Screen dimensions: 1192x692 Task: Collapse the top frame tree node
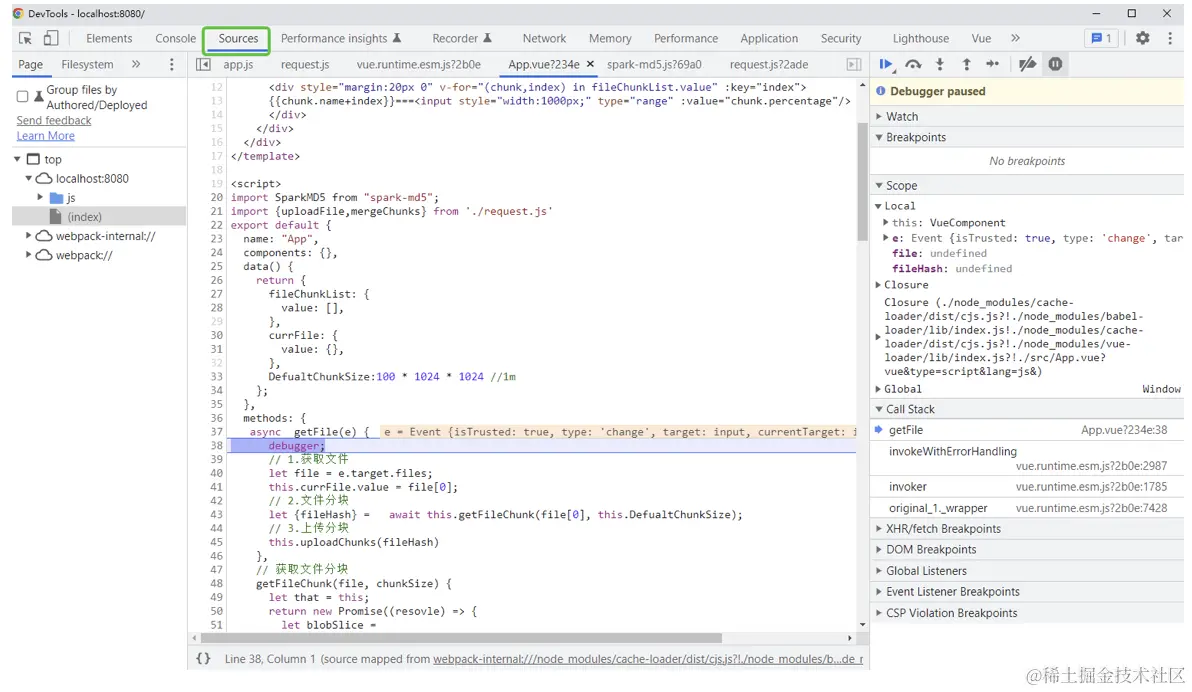[x=17, y=159]
